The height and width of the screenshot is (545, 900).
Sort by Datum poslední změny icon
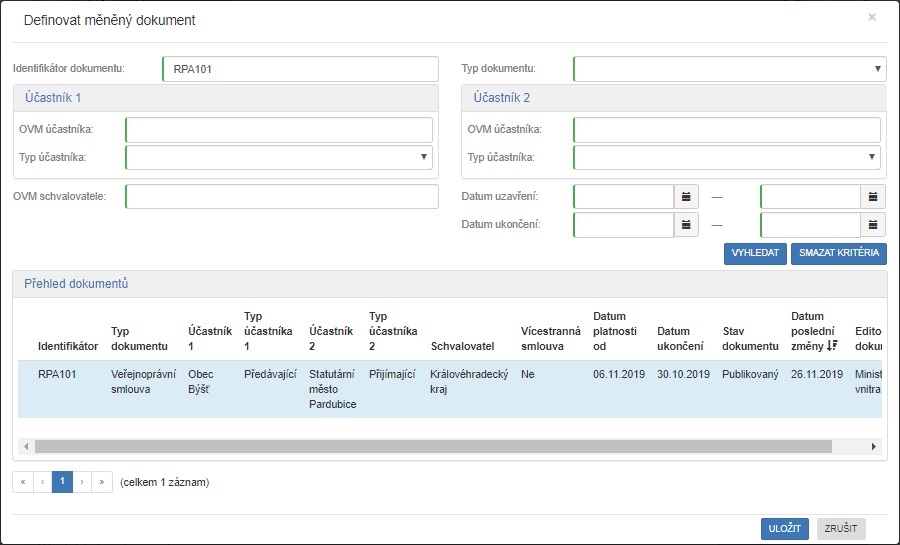pyautogui.click(x=831, y=346)
